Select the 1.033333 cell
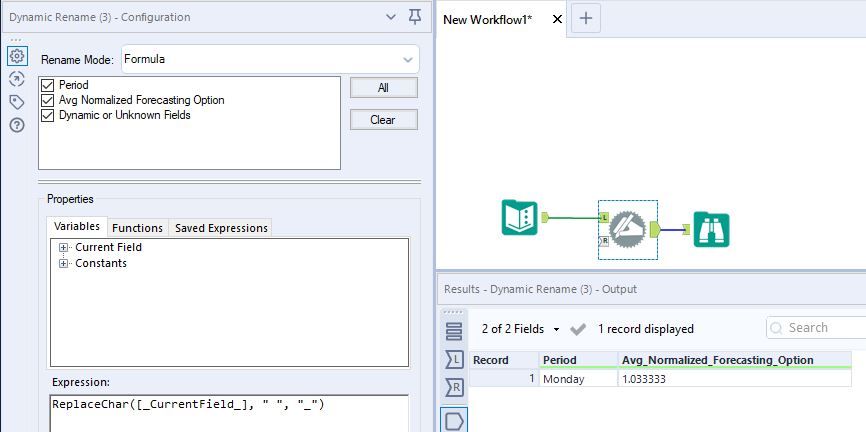Viewport: 866px width, 432px height. pos(735,379)
